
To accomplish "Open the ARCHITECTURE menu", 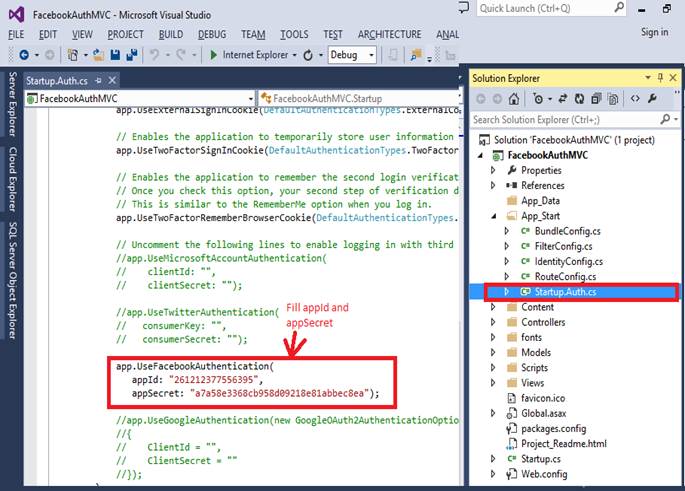I will [x=389, y=35].
